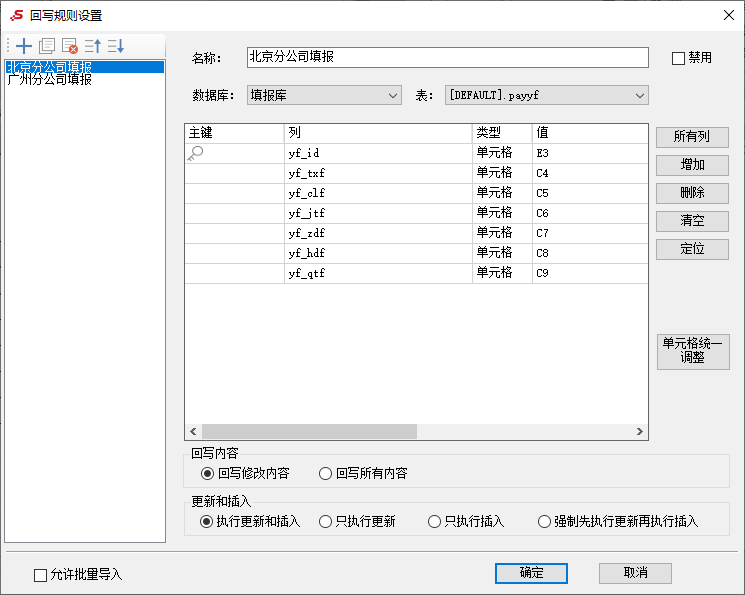Click the value cell C9

tap(590, 273)
